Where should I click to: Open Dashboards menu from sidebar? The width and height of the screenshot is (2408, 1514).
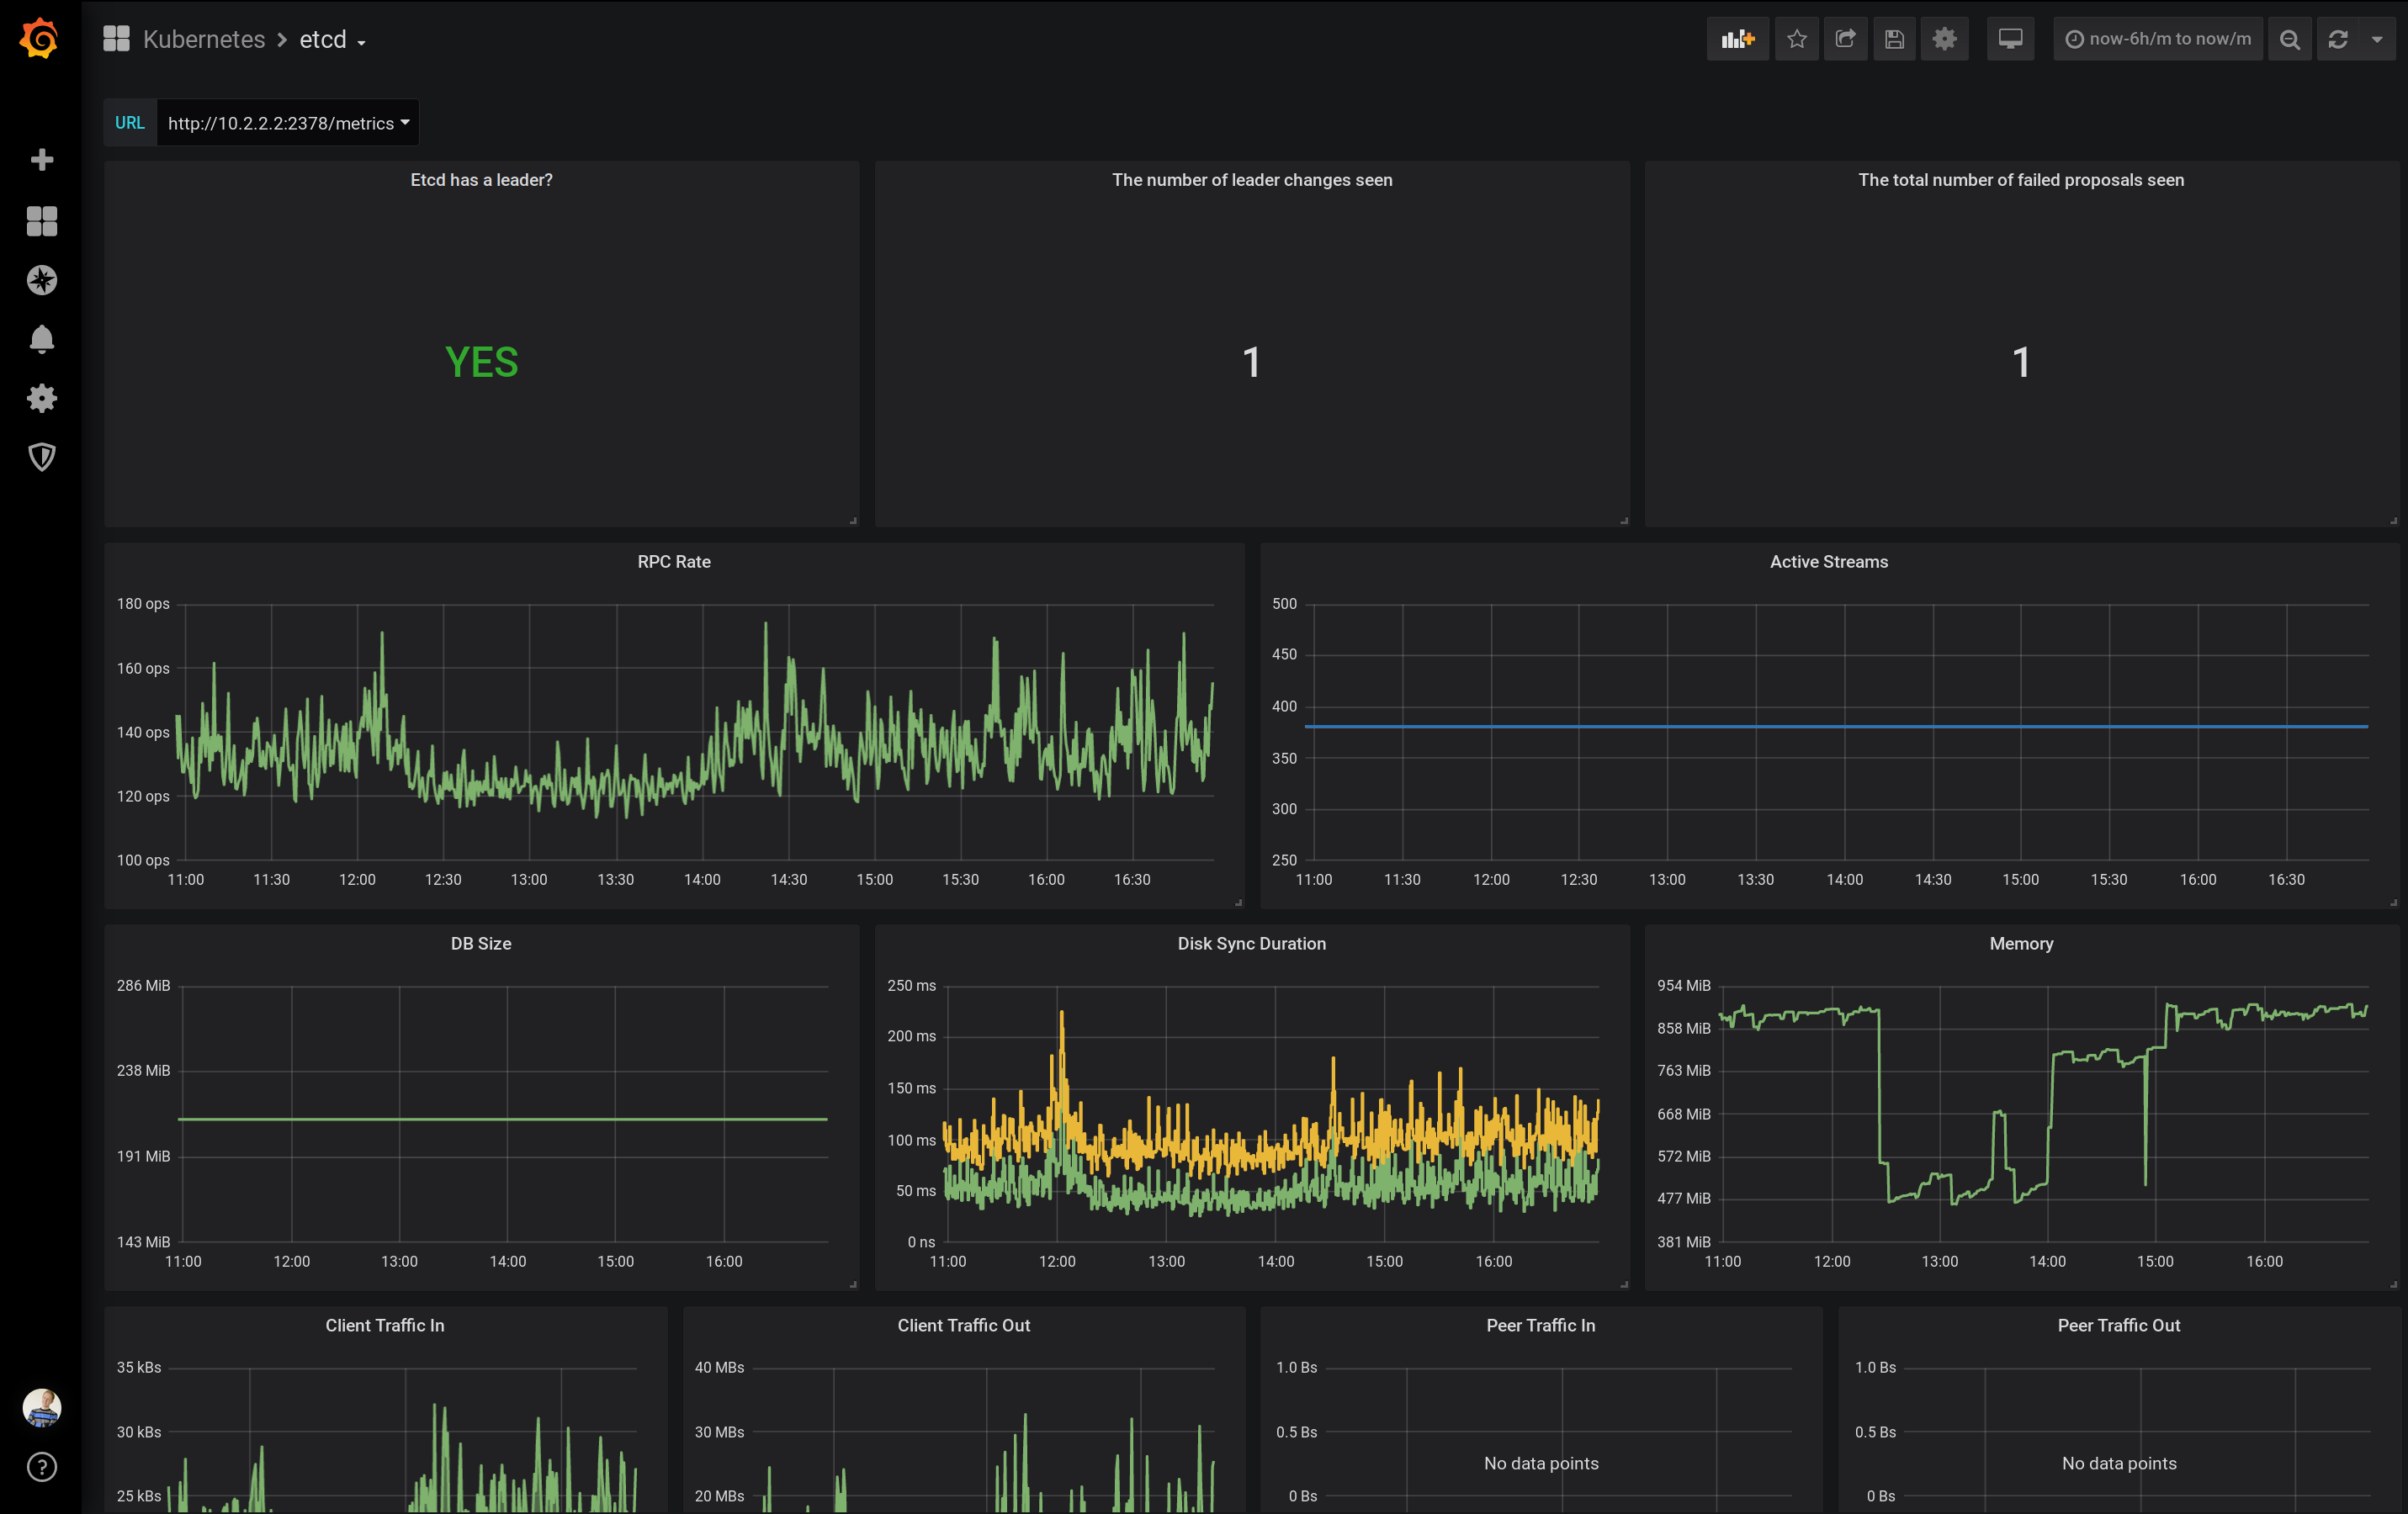pyautogui.click(x=41, y=221)
